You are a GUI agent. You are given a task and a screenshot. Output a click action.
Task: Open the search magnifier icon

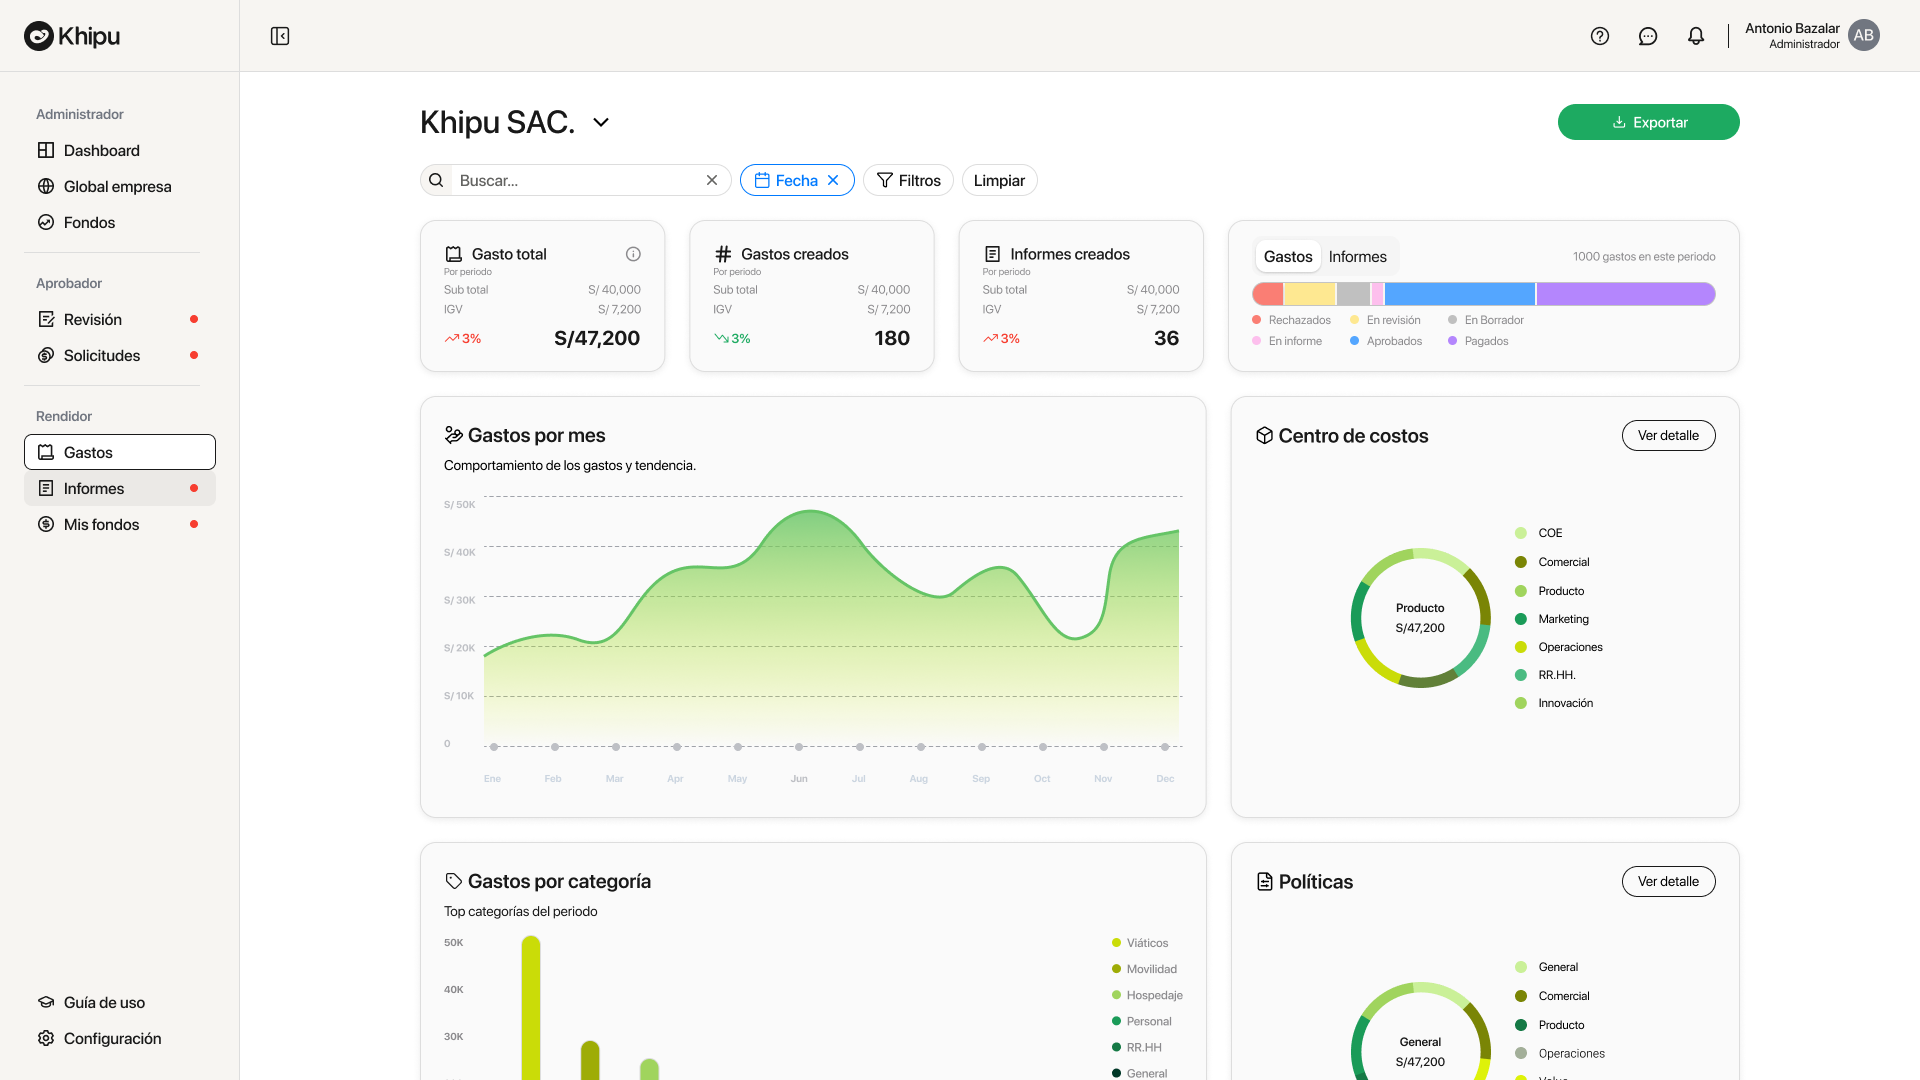(x=436, y=180)
